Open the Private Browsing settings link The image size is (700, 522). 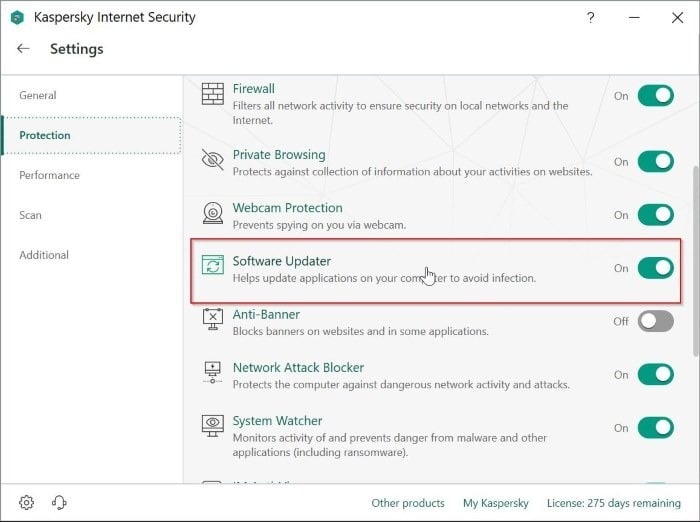pyautogui.click(x=279, y=155)
